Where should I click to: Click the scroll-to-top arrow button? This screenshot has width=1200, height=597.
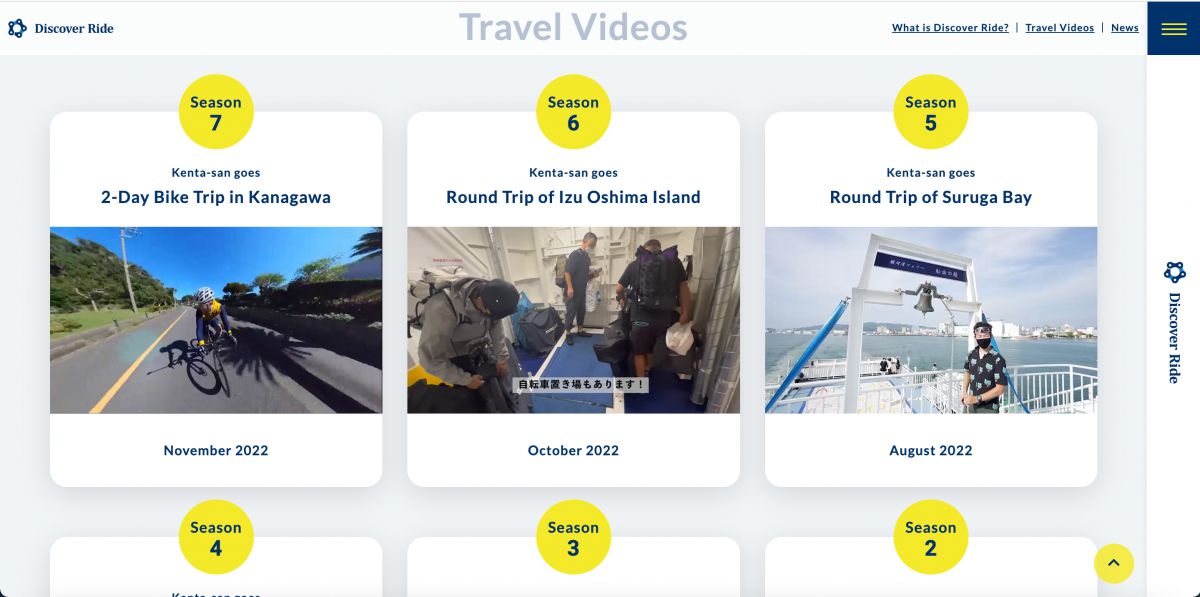tap(1113, 563)
